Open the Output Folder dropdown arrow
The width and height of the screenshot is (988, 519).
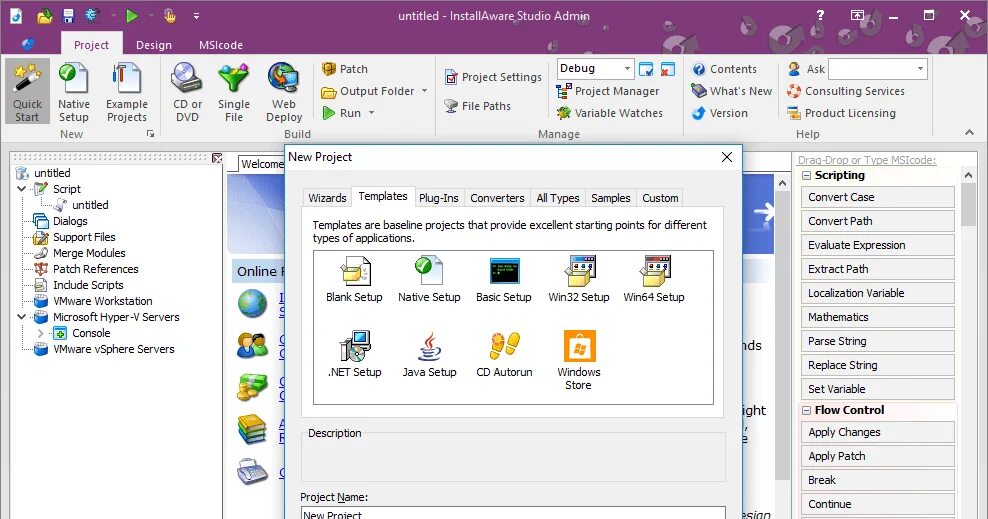(x=424, y=91)
